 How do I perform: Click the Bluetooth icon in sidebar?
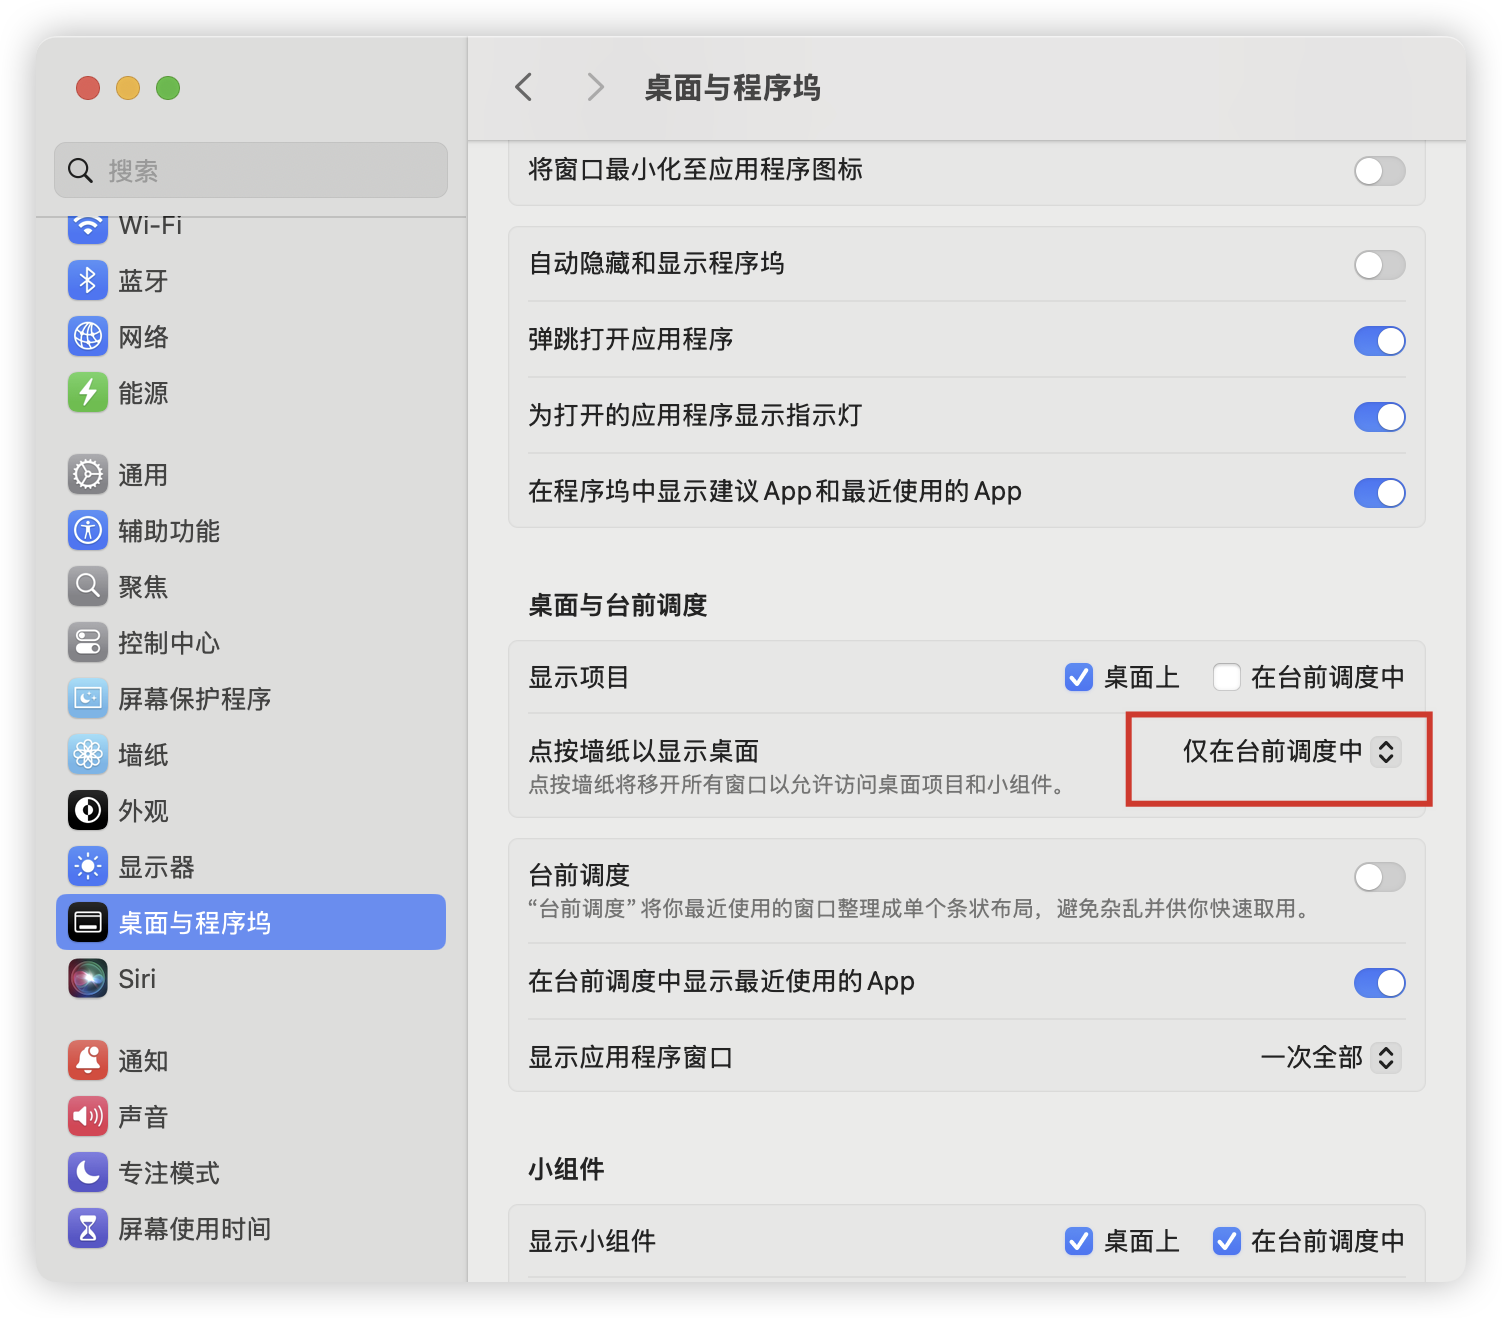88,281
